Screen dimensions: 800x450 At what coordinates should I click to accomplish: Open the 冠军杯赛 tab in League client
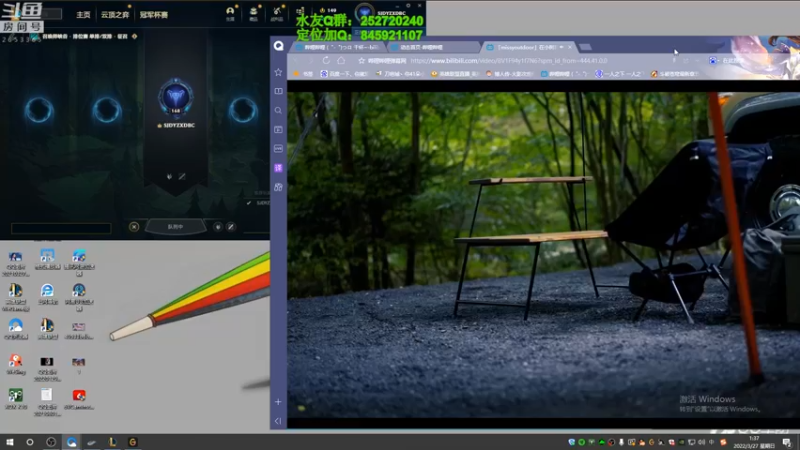point(154,15)
